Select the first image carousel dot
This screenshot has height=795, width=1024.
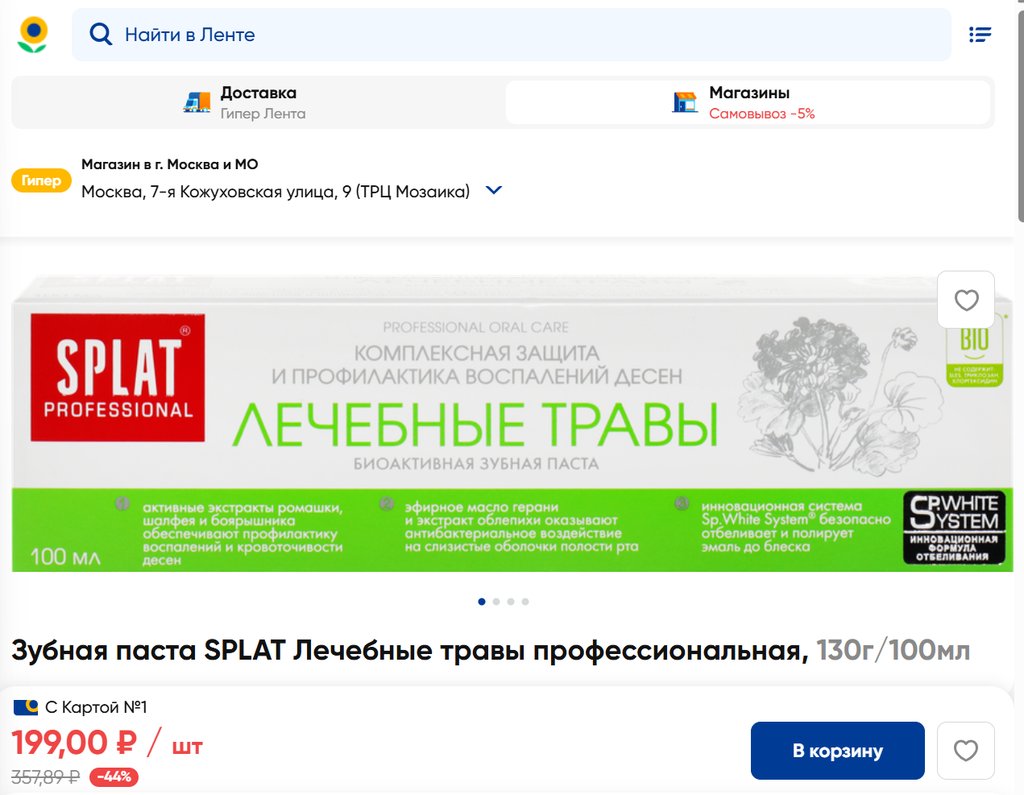click(x=482, y=602)
